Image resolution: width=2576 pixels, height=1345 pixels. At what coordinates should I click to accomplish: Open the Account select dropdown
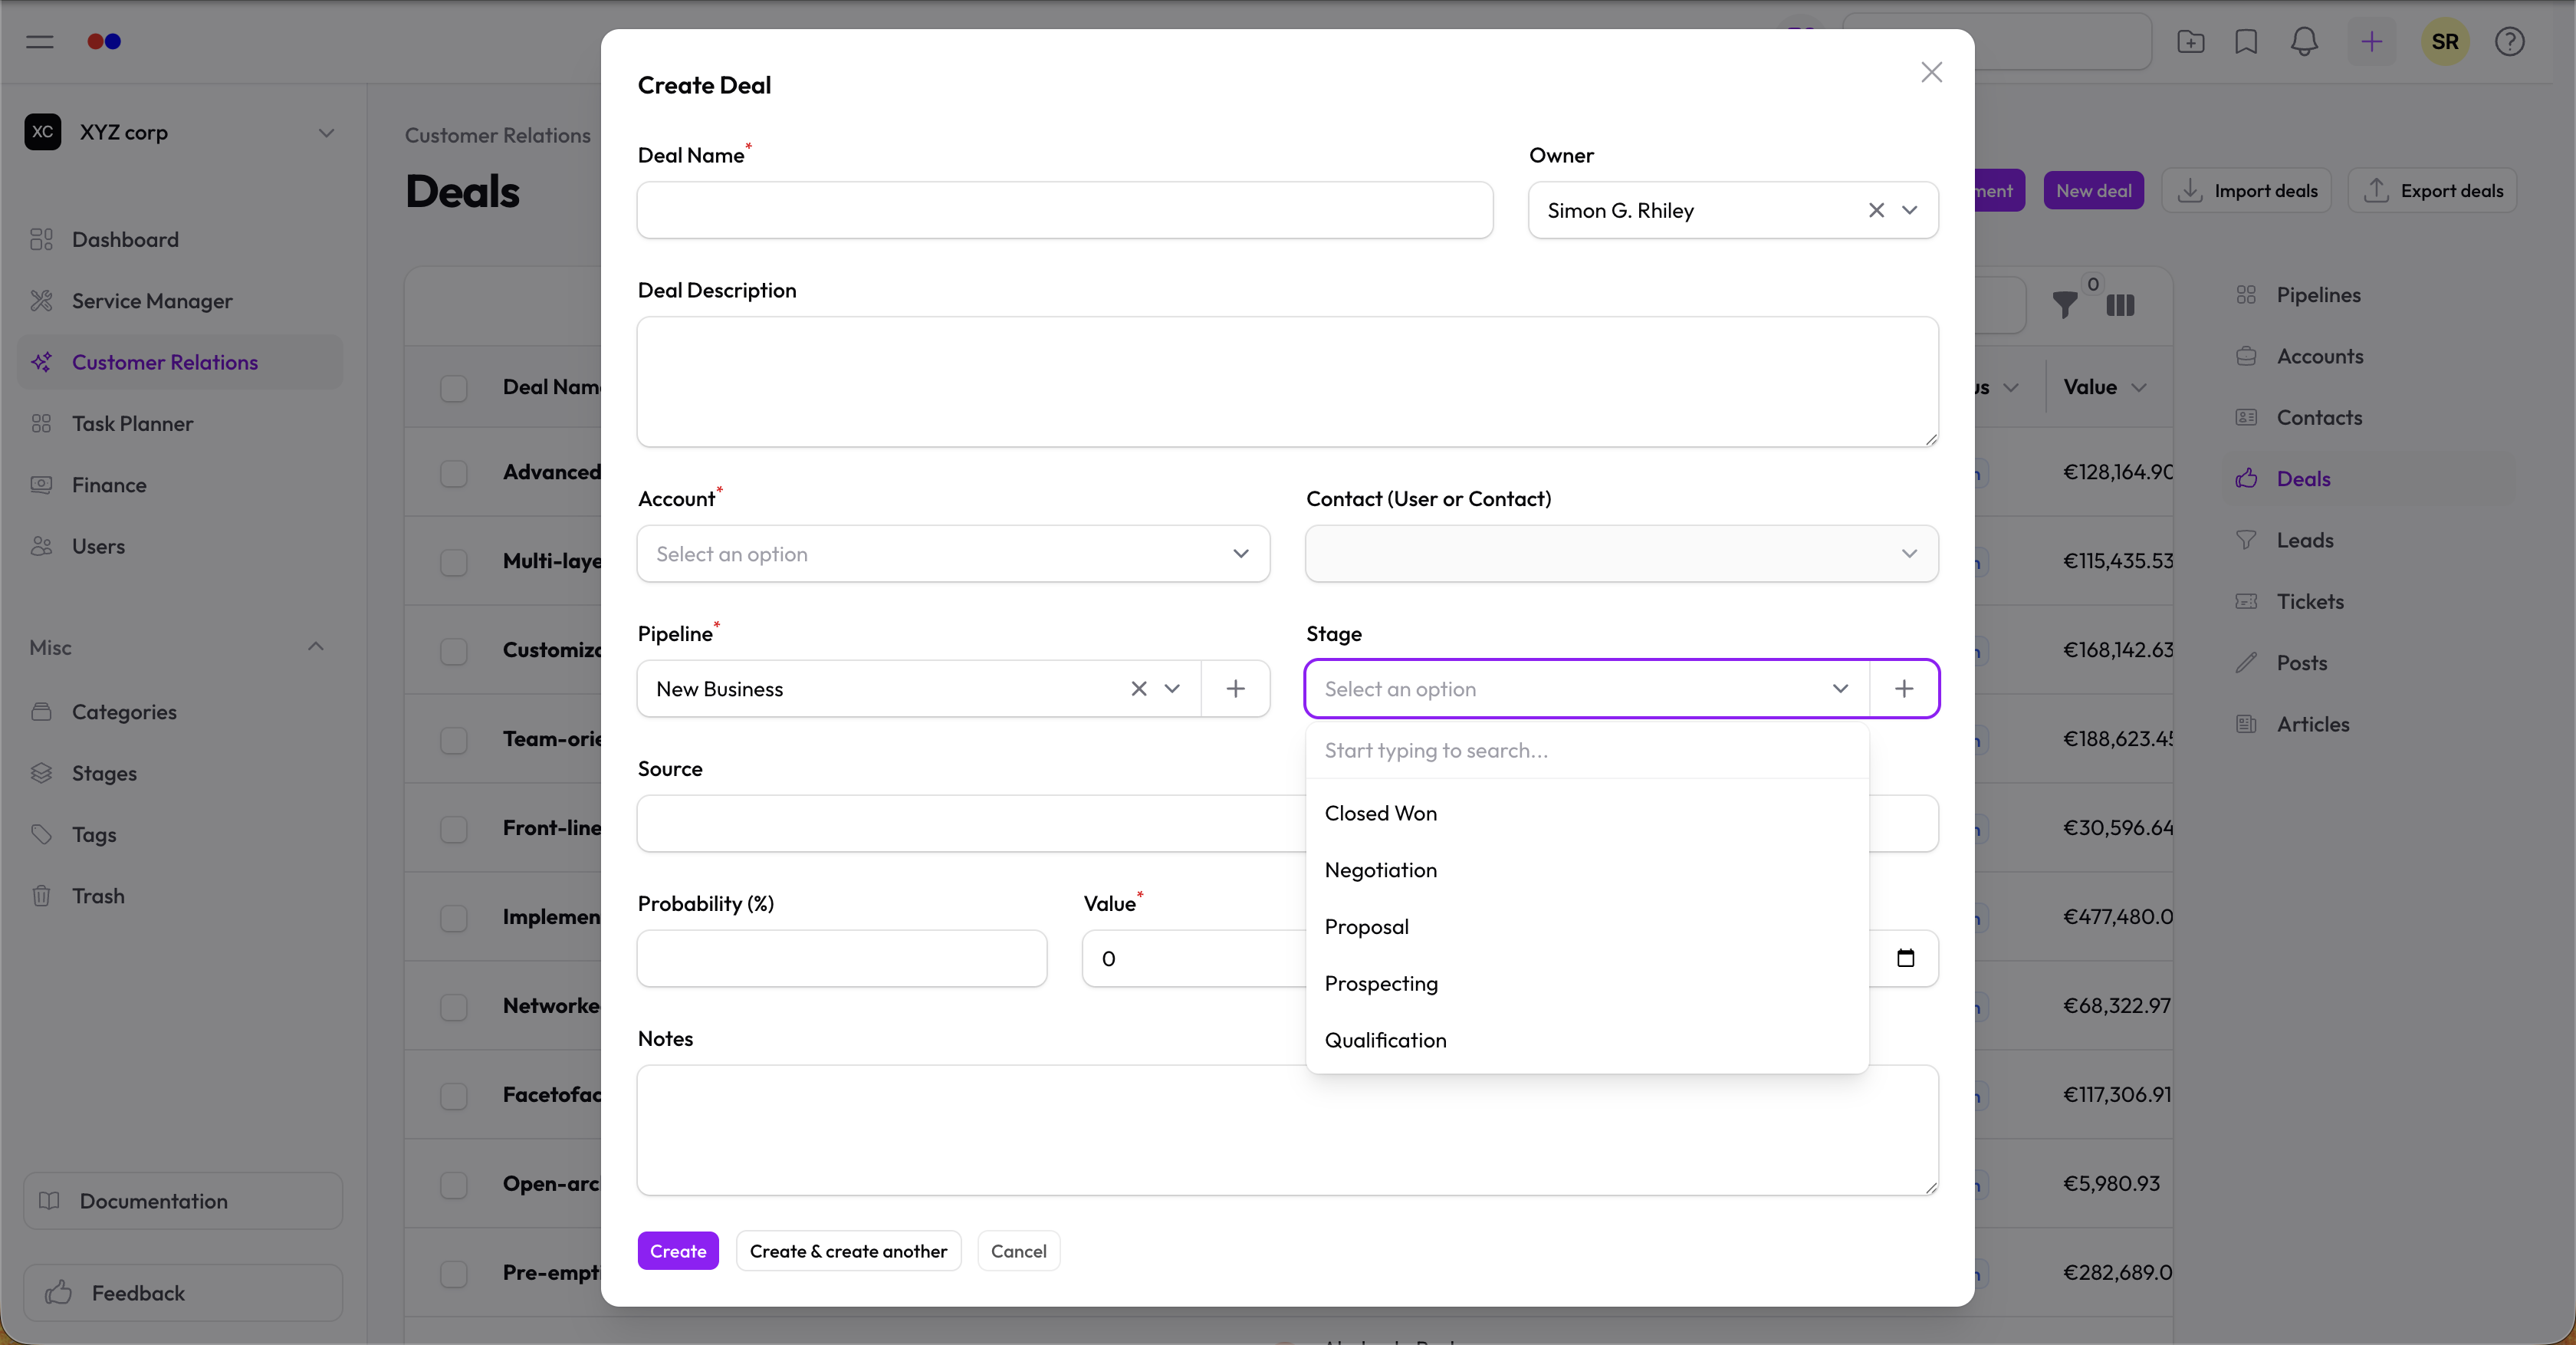(953, 554)
